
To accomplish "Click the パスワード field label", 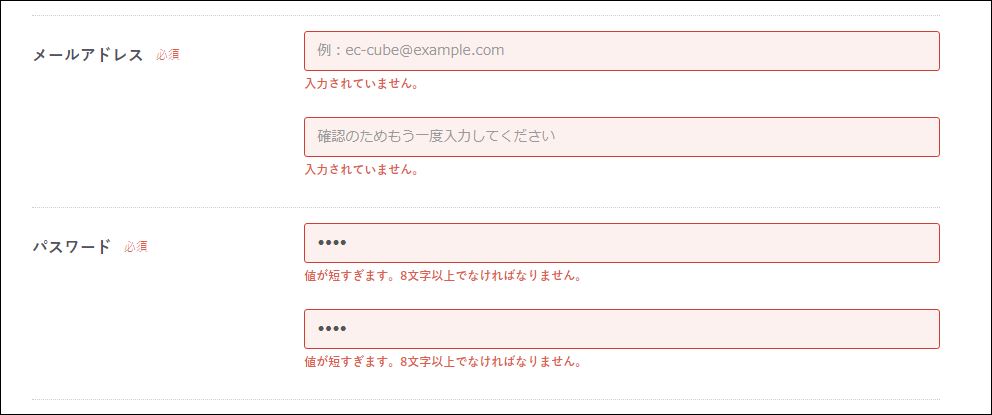I will (x=71, y=247).
